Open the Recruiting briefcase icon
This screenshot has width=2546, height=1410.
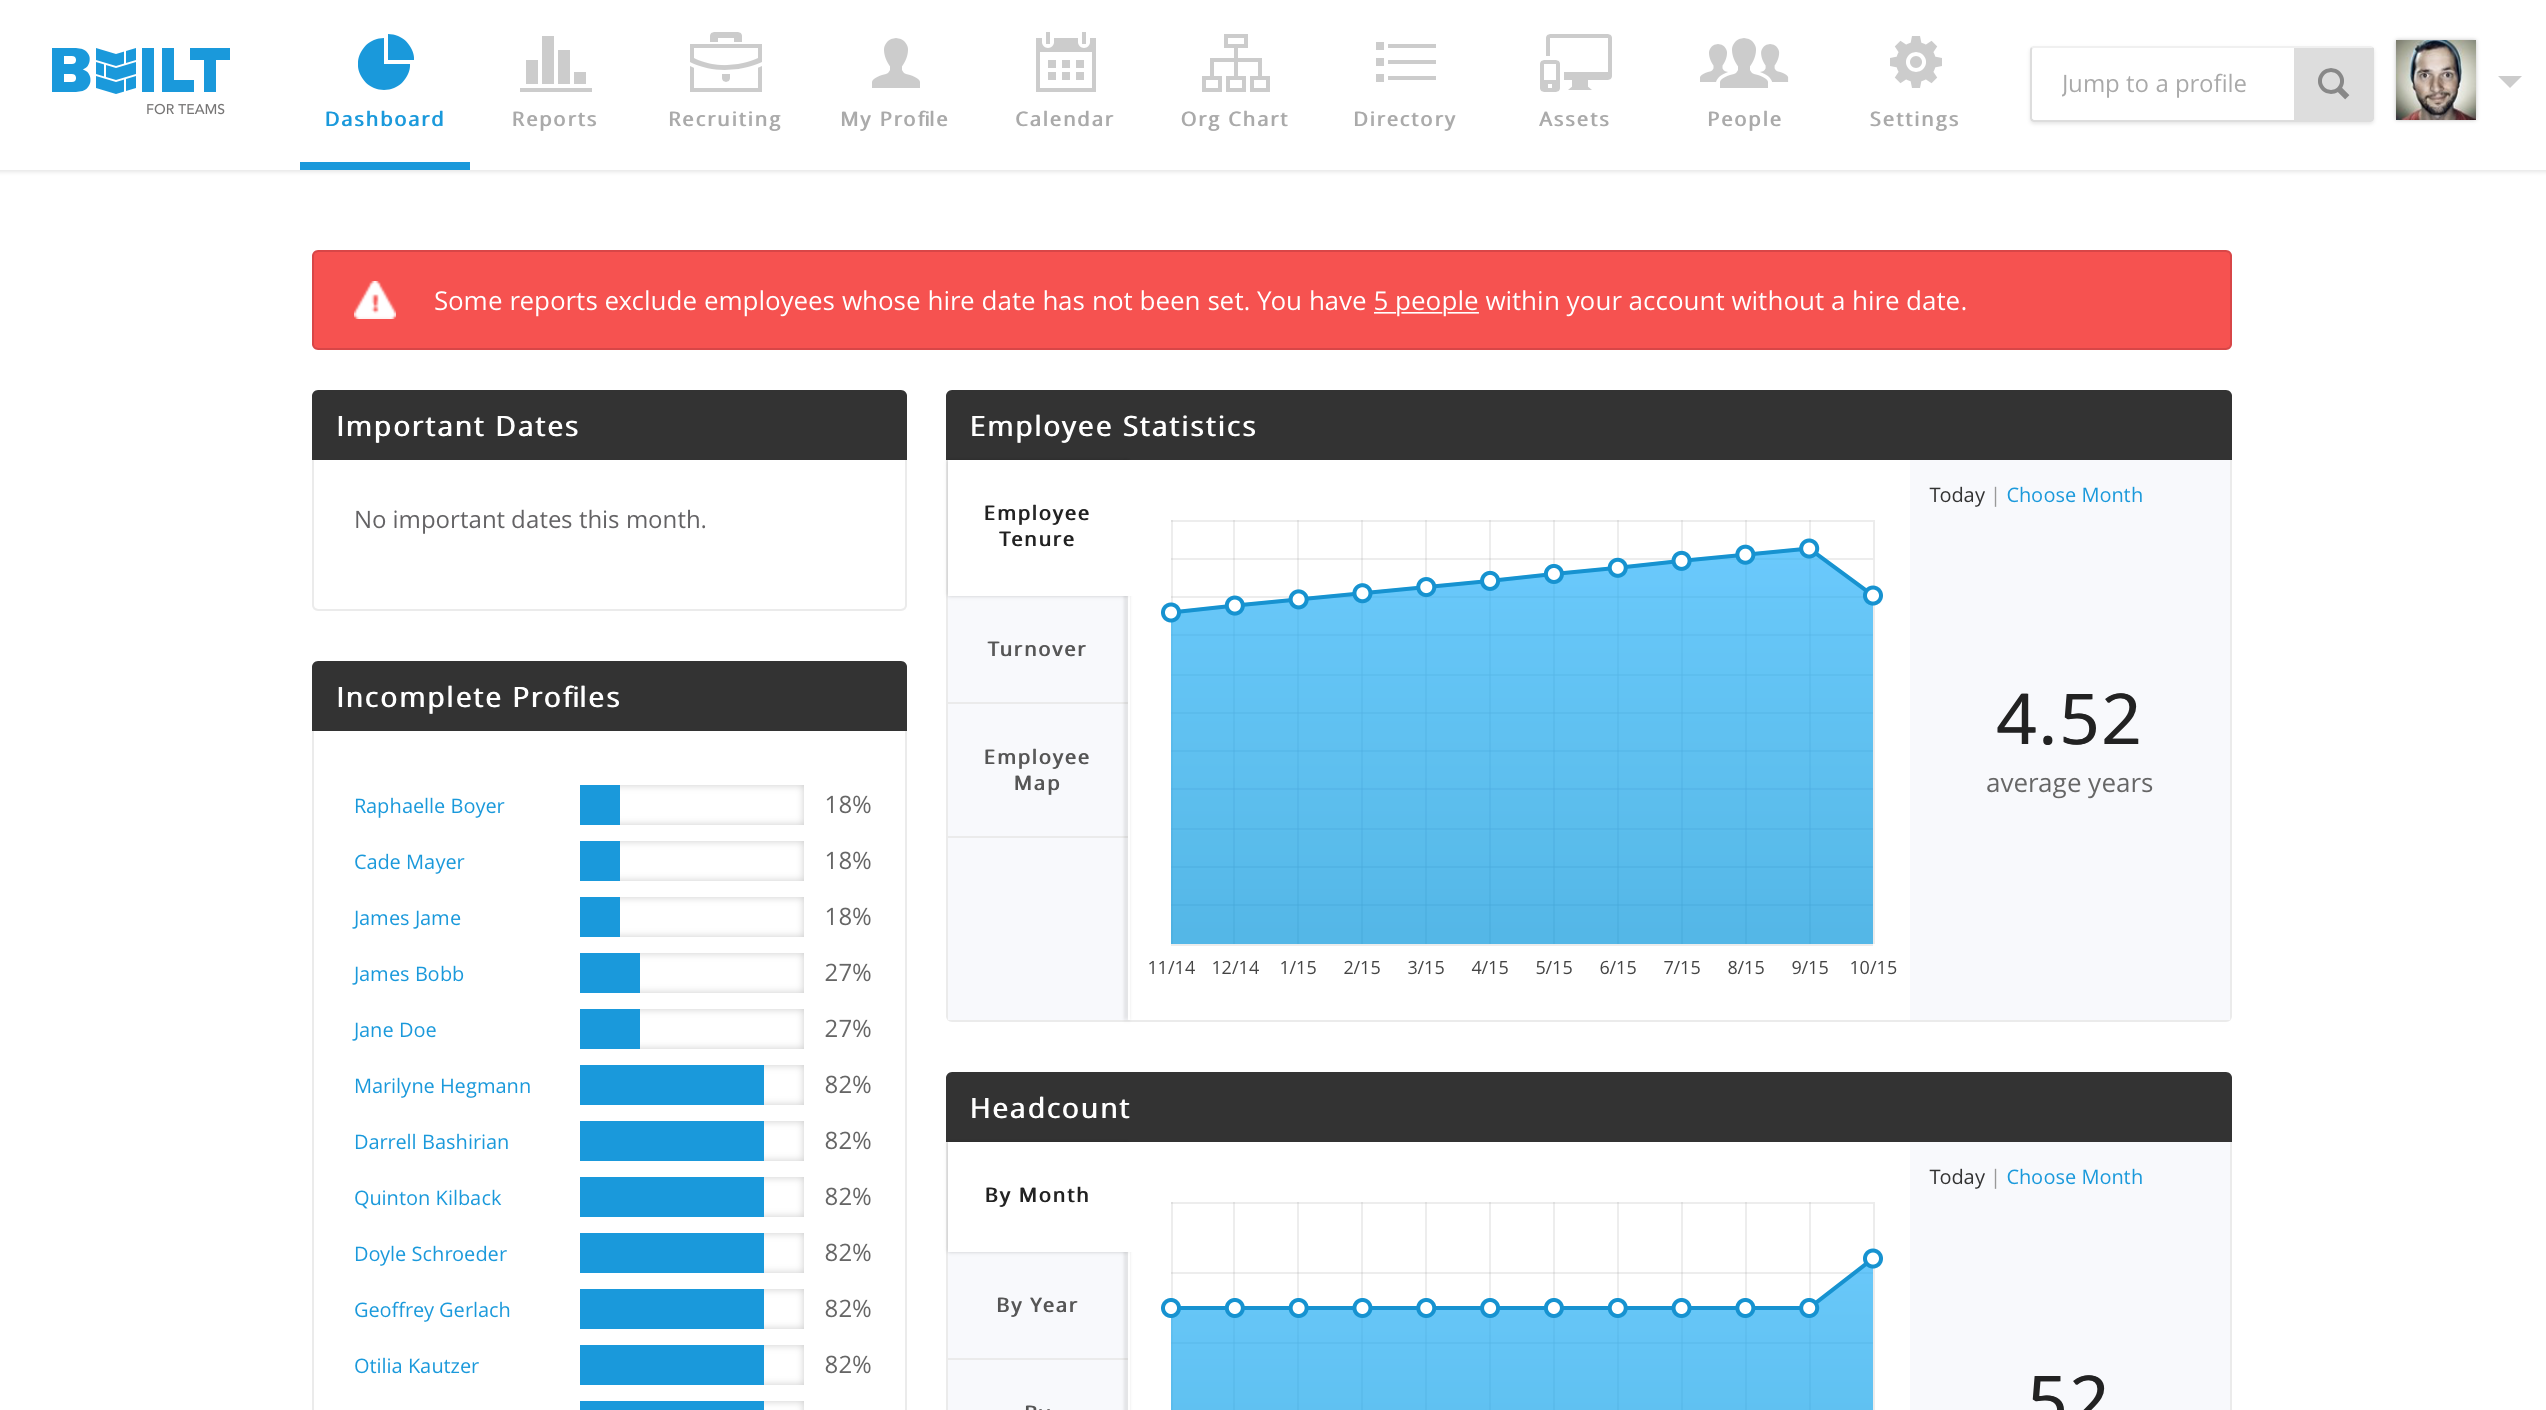tap(725, 63)
